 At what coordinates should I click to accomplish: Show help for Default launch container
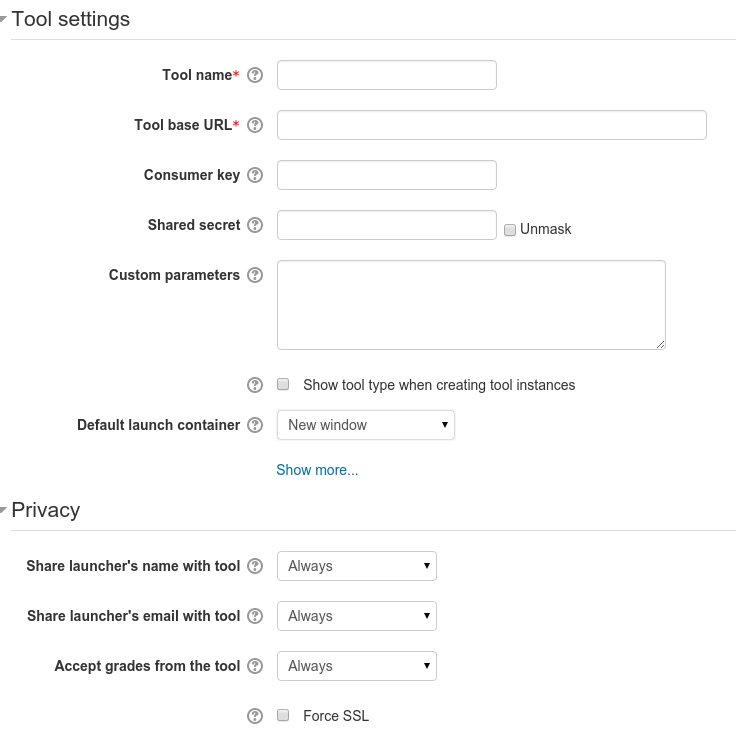pyautogui.click(x=255, y=425)
